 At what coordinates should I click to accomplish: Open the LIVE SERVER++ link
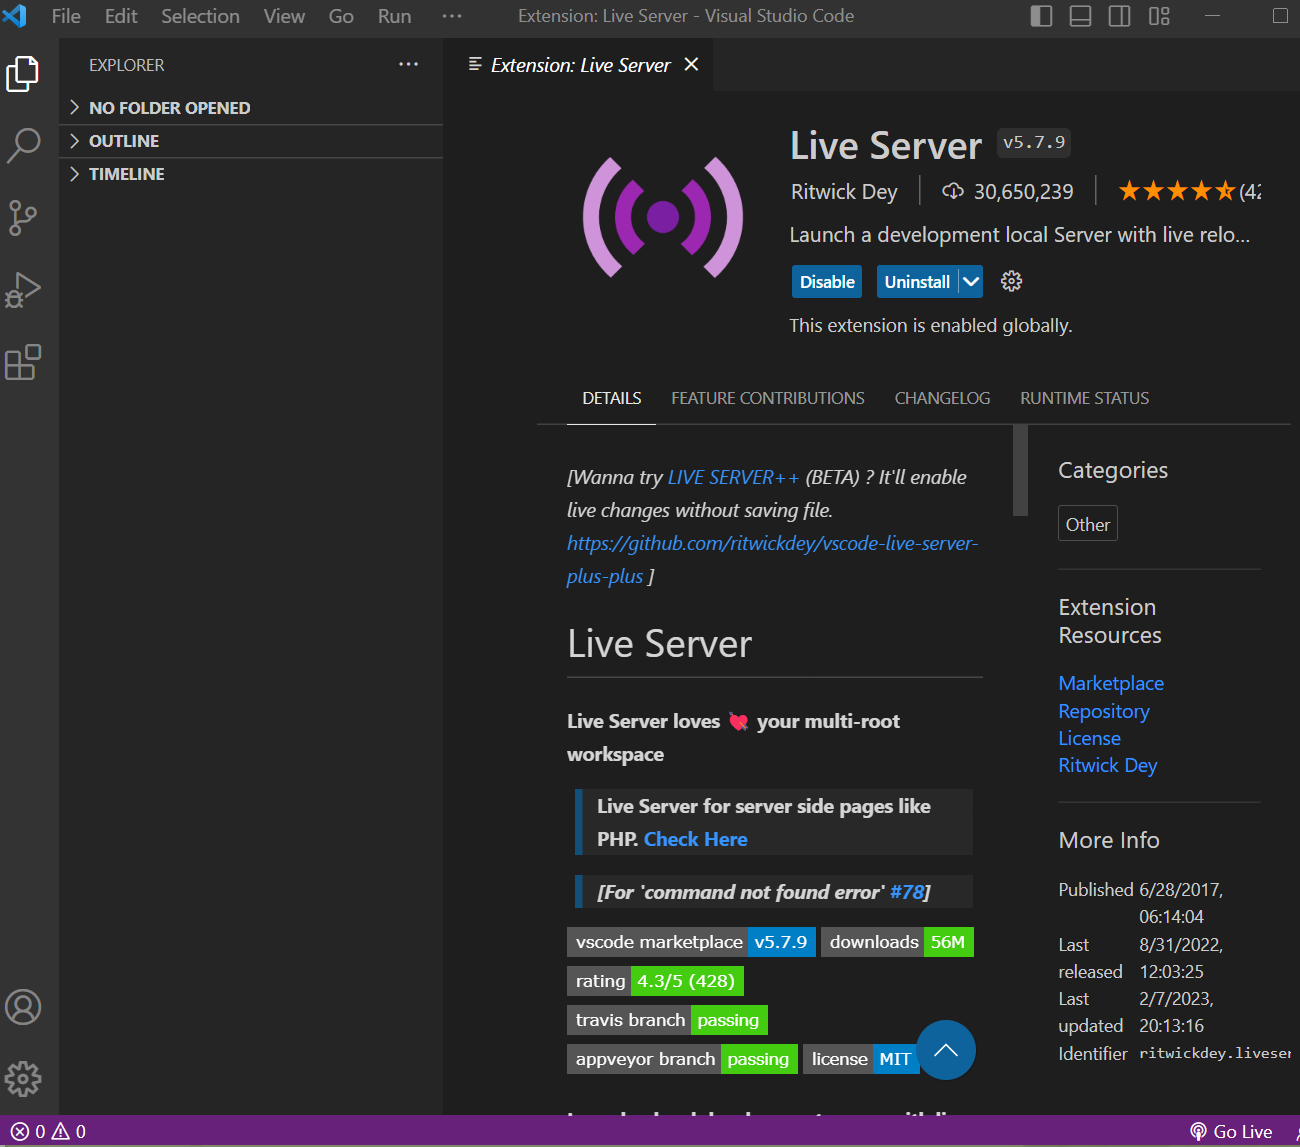[734, 477]
